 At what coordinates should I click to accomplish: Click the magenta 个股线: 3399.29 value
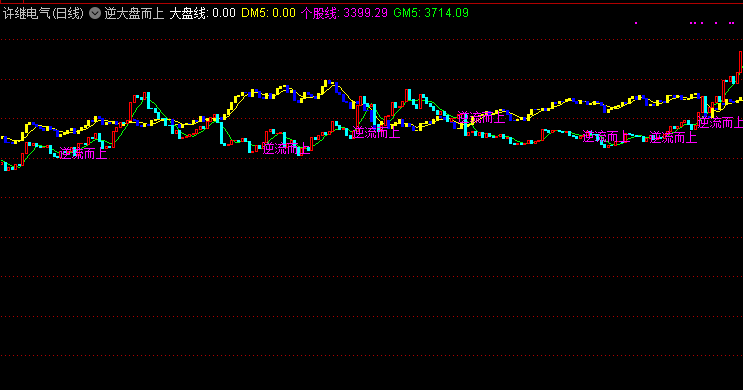344,13
